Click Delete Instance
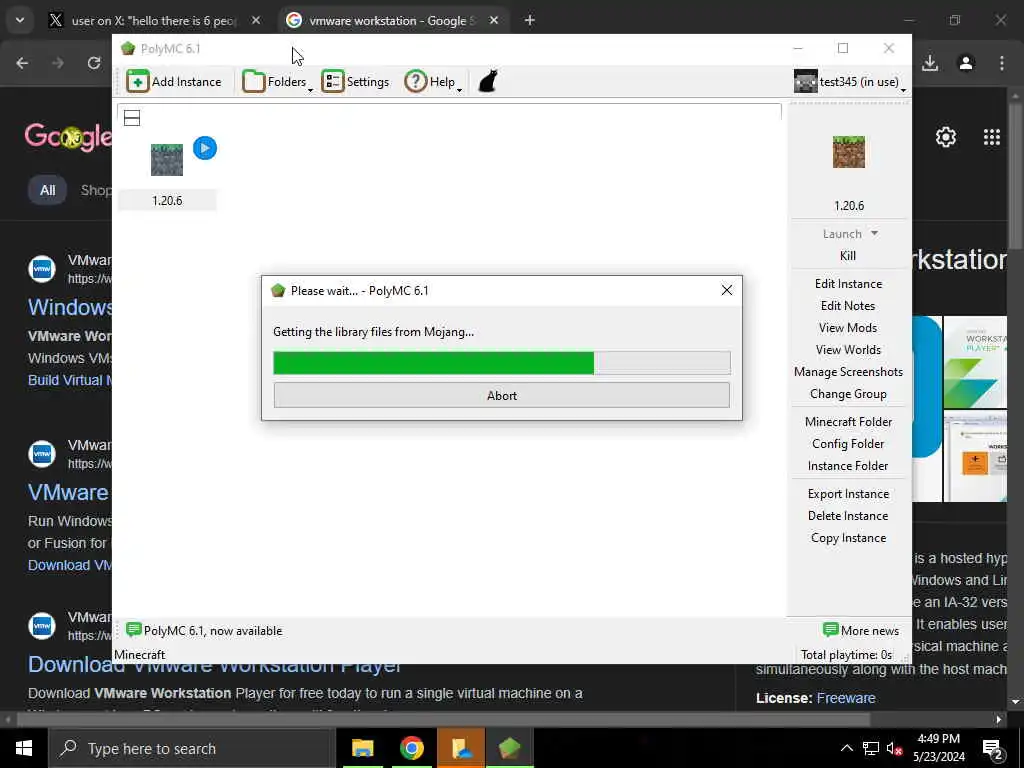This screenshot has width=1024, height=768. [848, 516]
